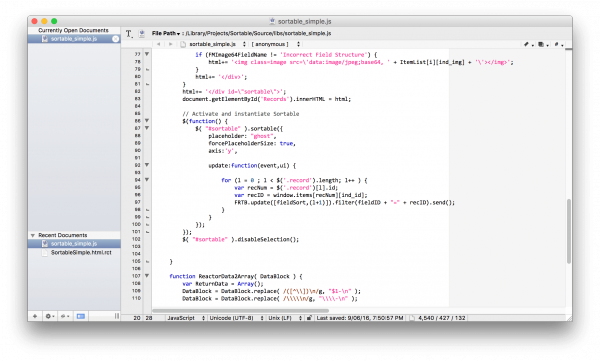Click the line number 20 in status bar
Image resolution: width=600 pixels, height=361 pixels.
(137, 318)
